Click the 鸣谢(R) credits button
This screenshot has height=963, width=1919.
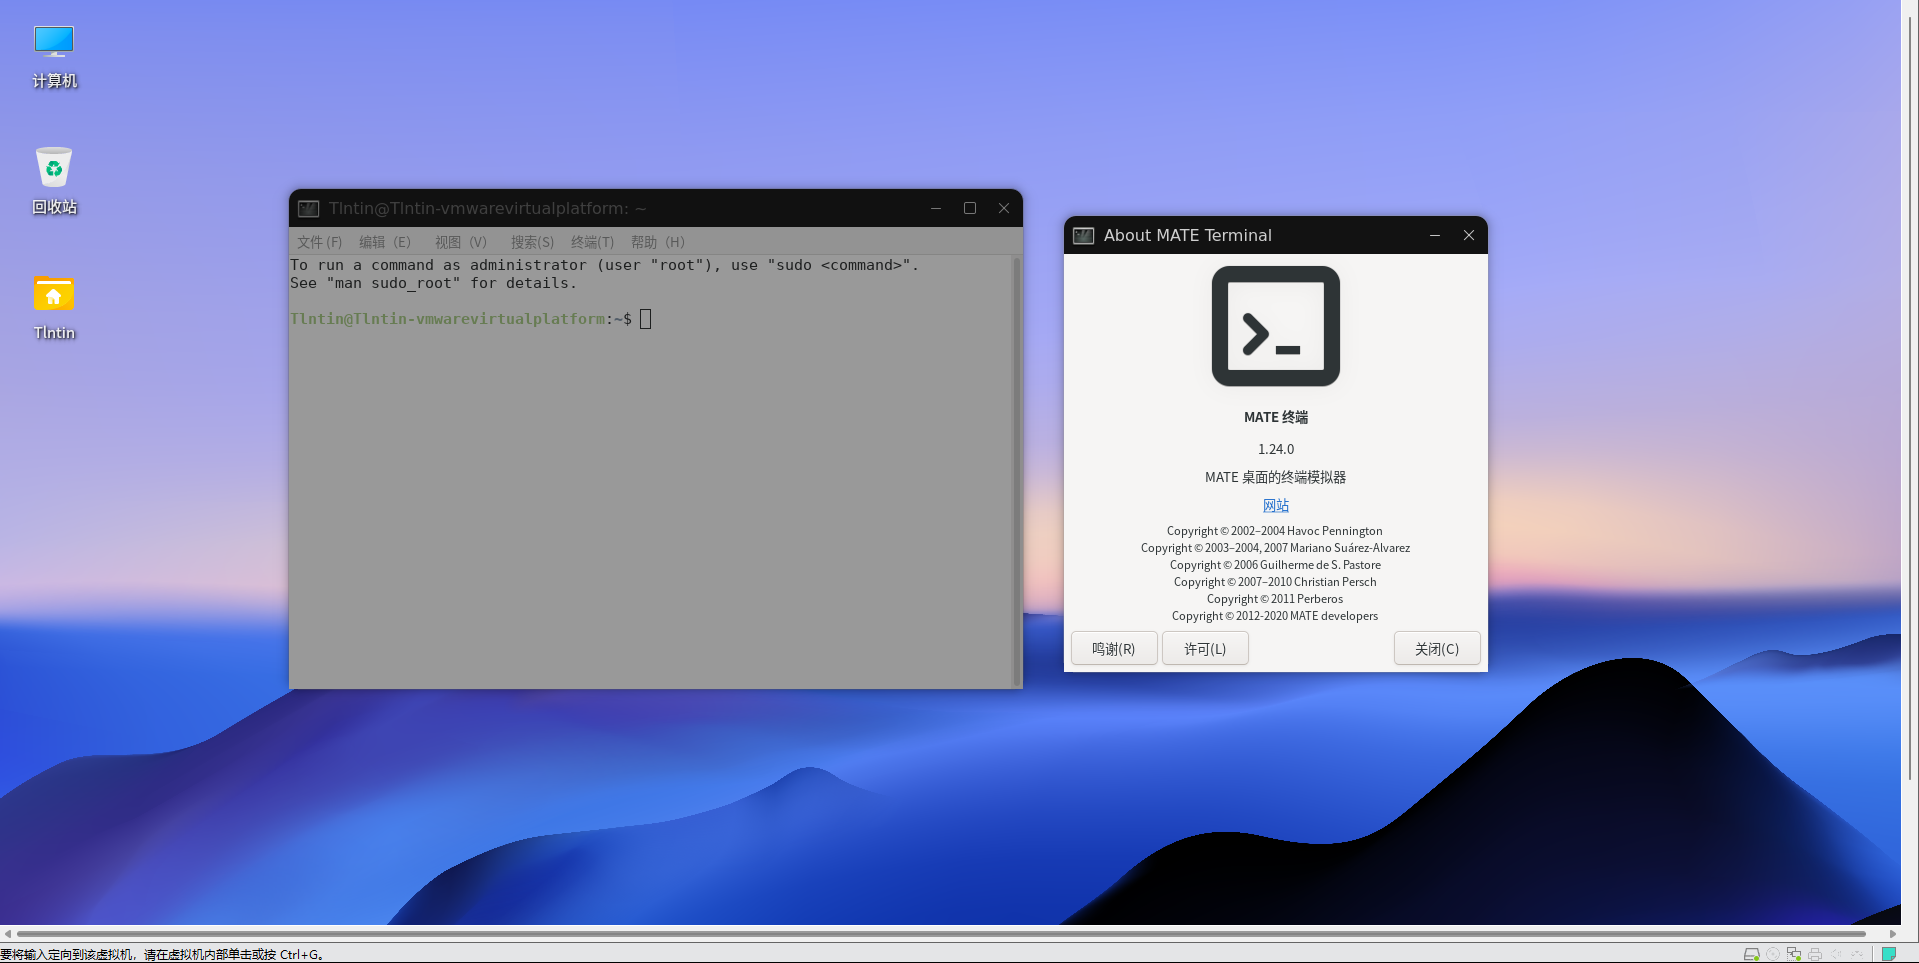[x=1113, y=649]
